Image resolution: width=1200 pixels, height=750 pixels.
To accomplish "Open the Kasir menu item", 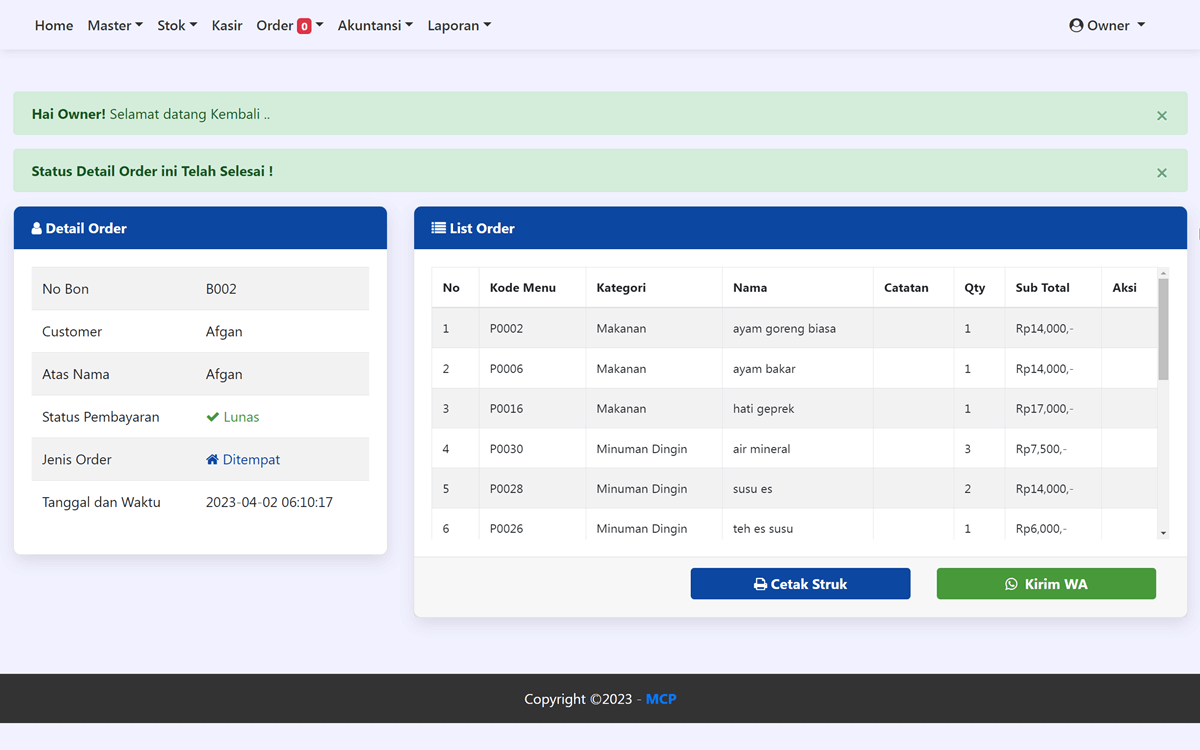I will (227, 26).
